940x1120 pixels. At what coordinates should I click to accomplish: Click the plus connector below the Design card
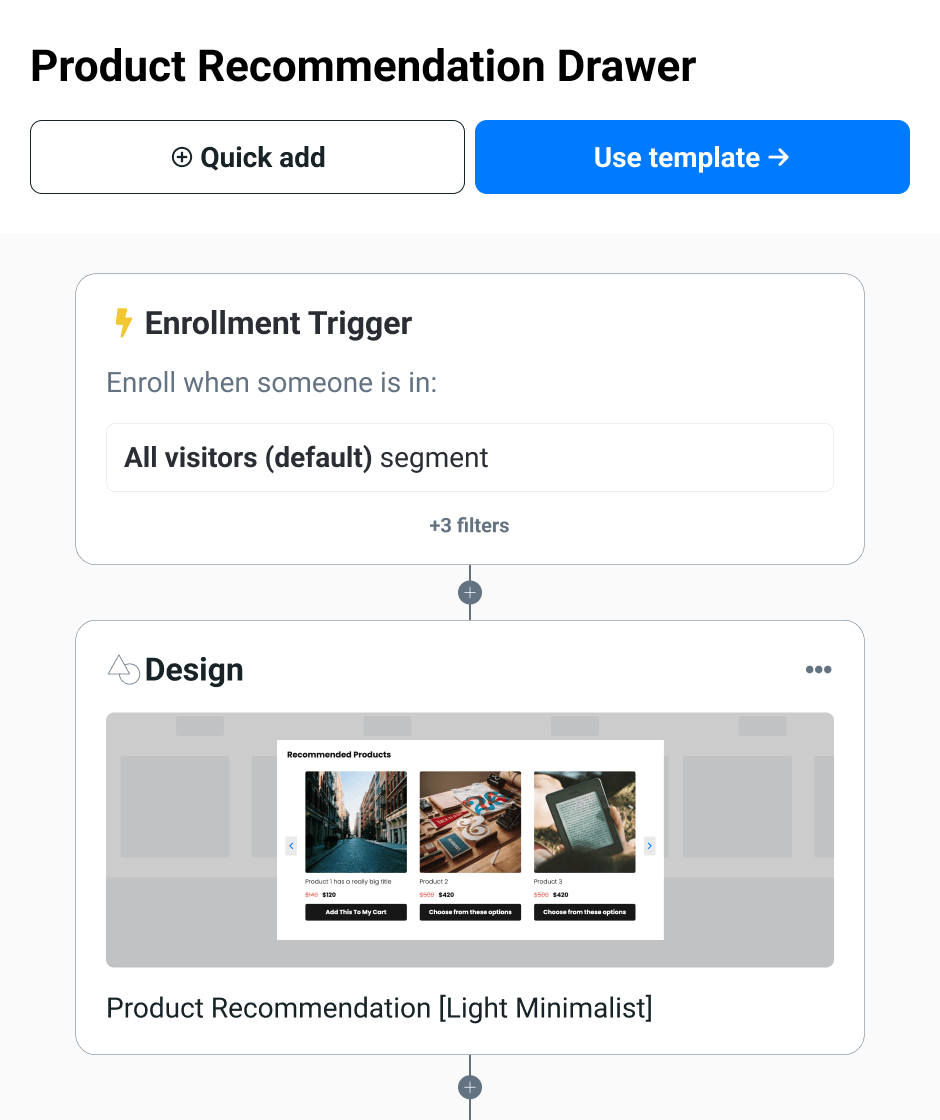[470, 1087]
